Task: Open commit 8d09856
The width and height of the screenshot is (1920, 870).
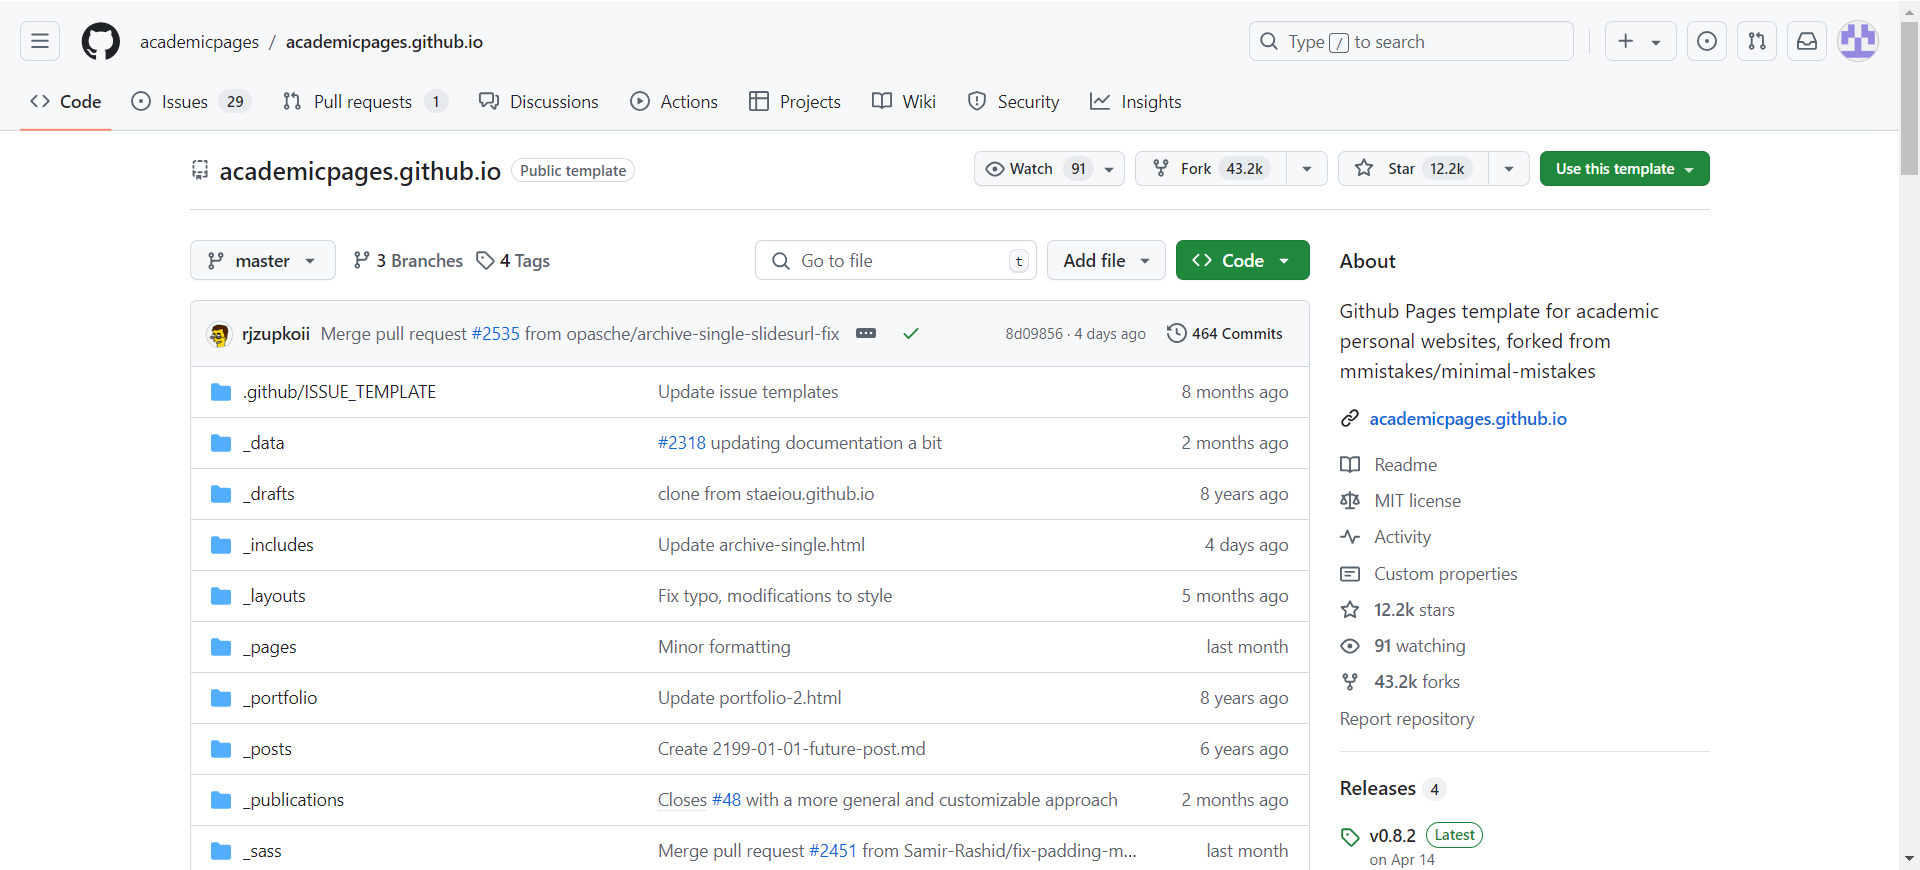Action: point(1034,333)
